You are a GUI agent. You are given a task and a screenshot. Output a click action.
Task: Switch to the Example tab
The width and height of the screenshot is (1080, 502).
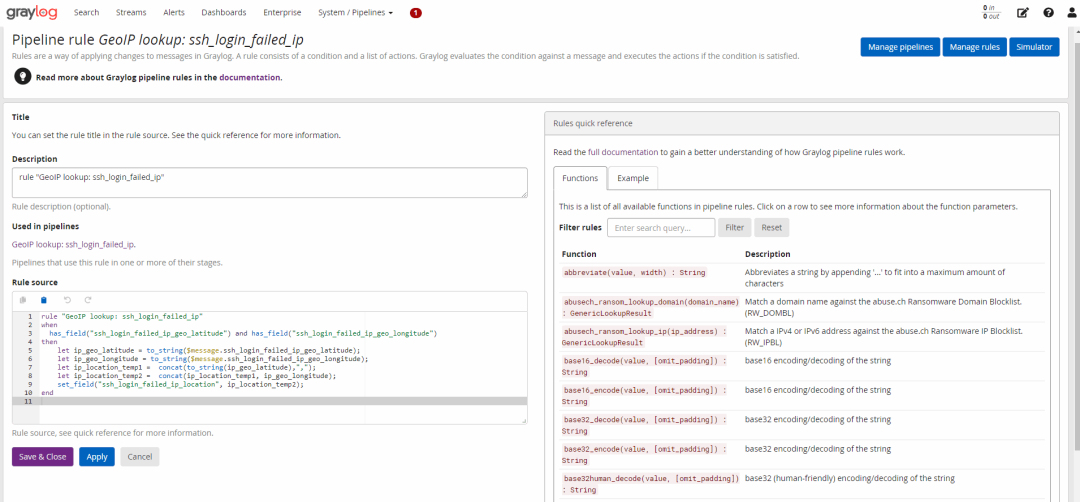[632, 178]
